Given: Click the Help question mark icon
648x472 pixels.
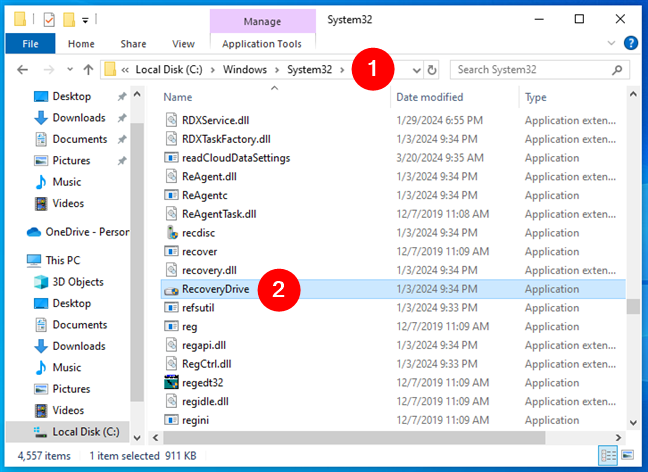Looking at the screenshot, I should point(631,43).
